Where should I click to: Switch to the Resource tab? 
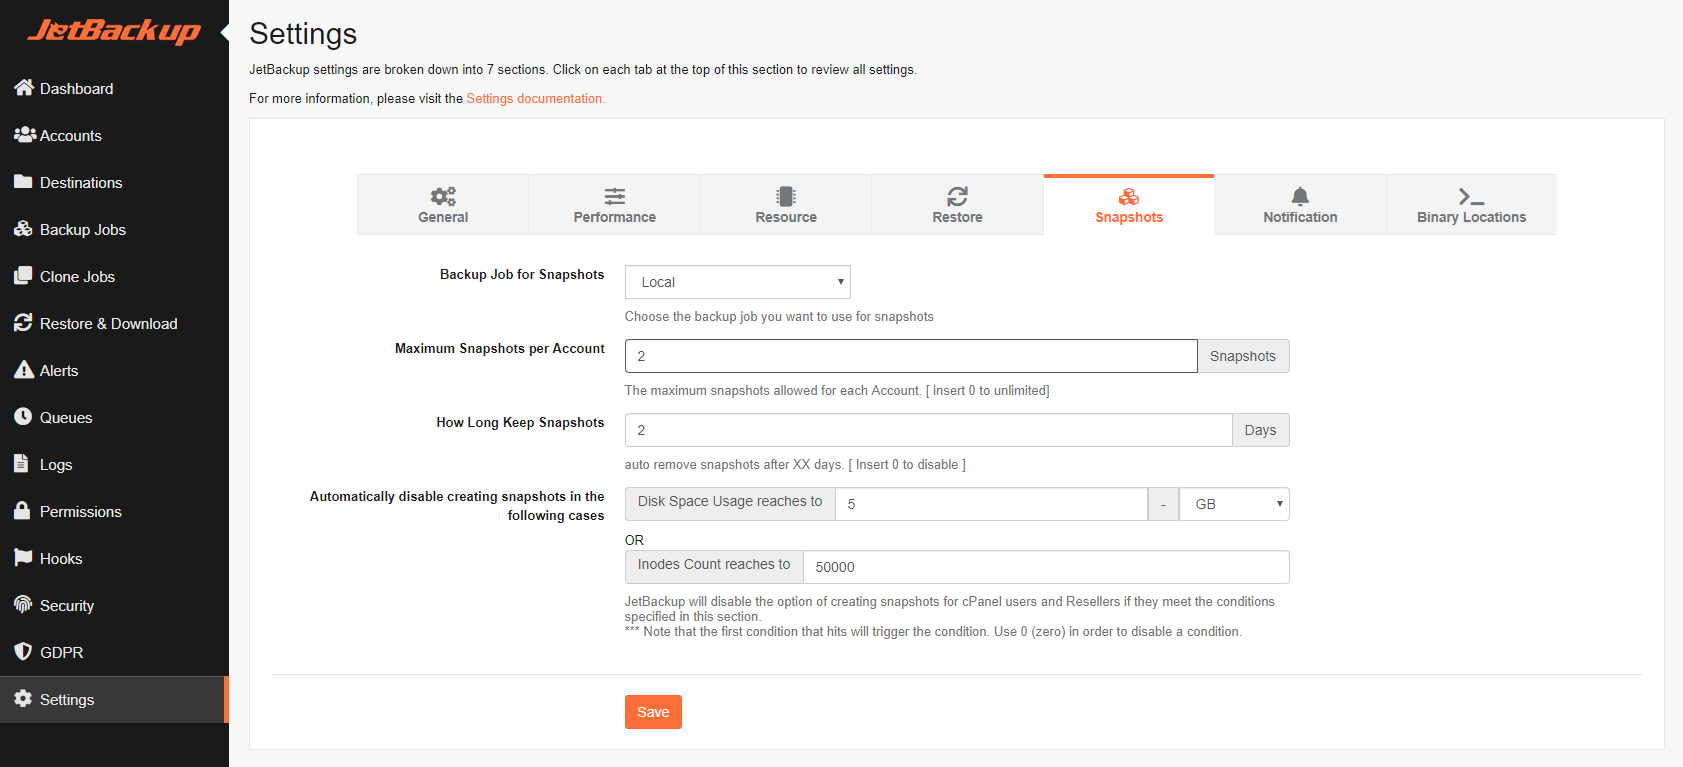786,205
